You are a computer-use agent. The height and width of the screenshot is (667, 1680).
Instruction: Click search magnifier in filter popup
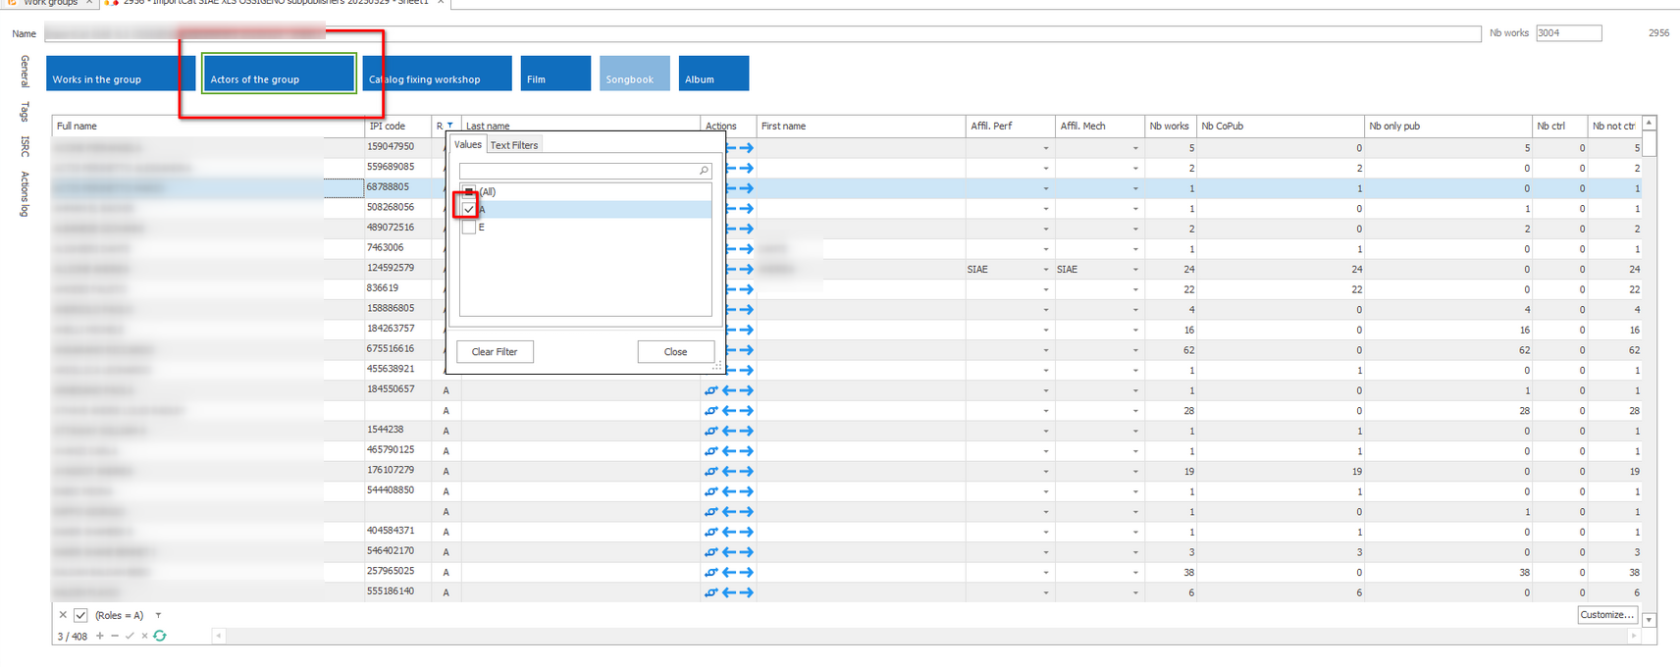704,171
